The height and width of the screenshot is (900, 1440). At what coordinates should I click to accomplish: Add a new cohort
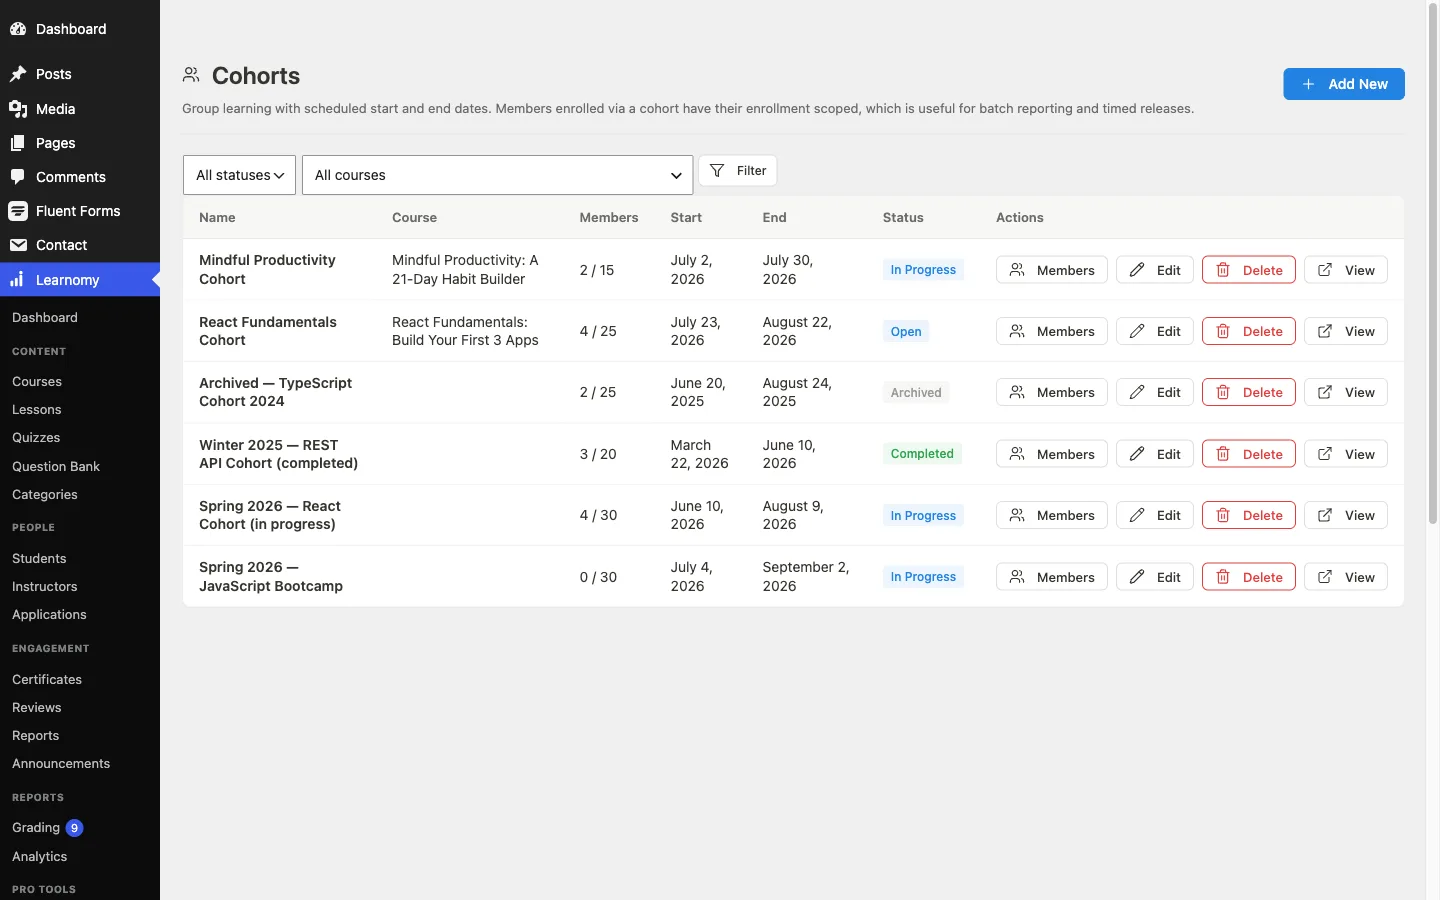1344,84
